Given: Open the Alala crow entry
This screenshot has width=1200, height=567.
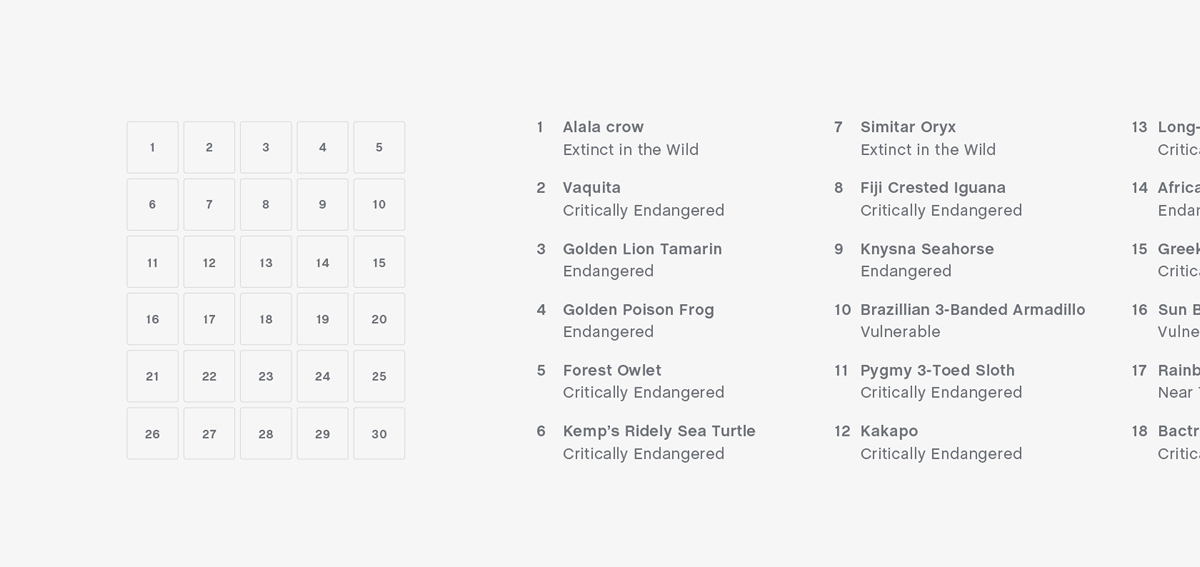Looking at the screenshot, I should [x=603, y=128].
